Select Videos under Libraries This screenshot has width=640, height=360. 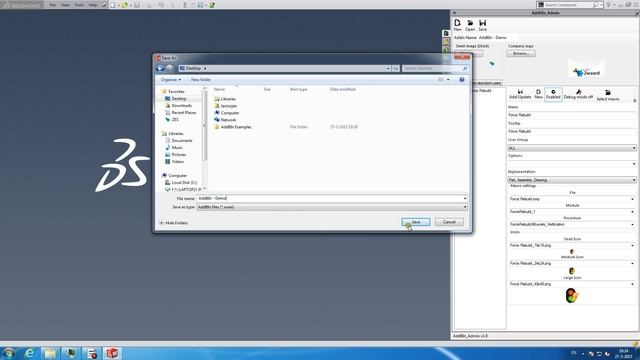178,162
